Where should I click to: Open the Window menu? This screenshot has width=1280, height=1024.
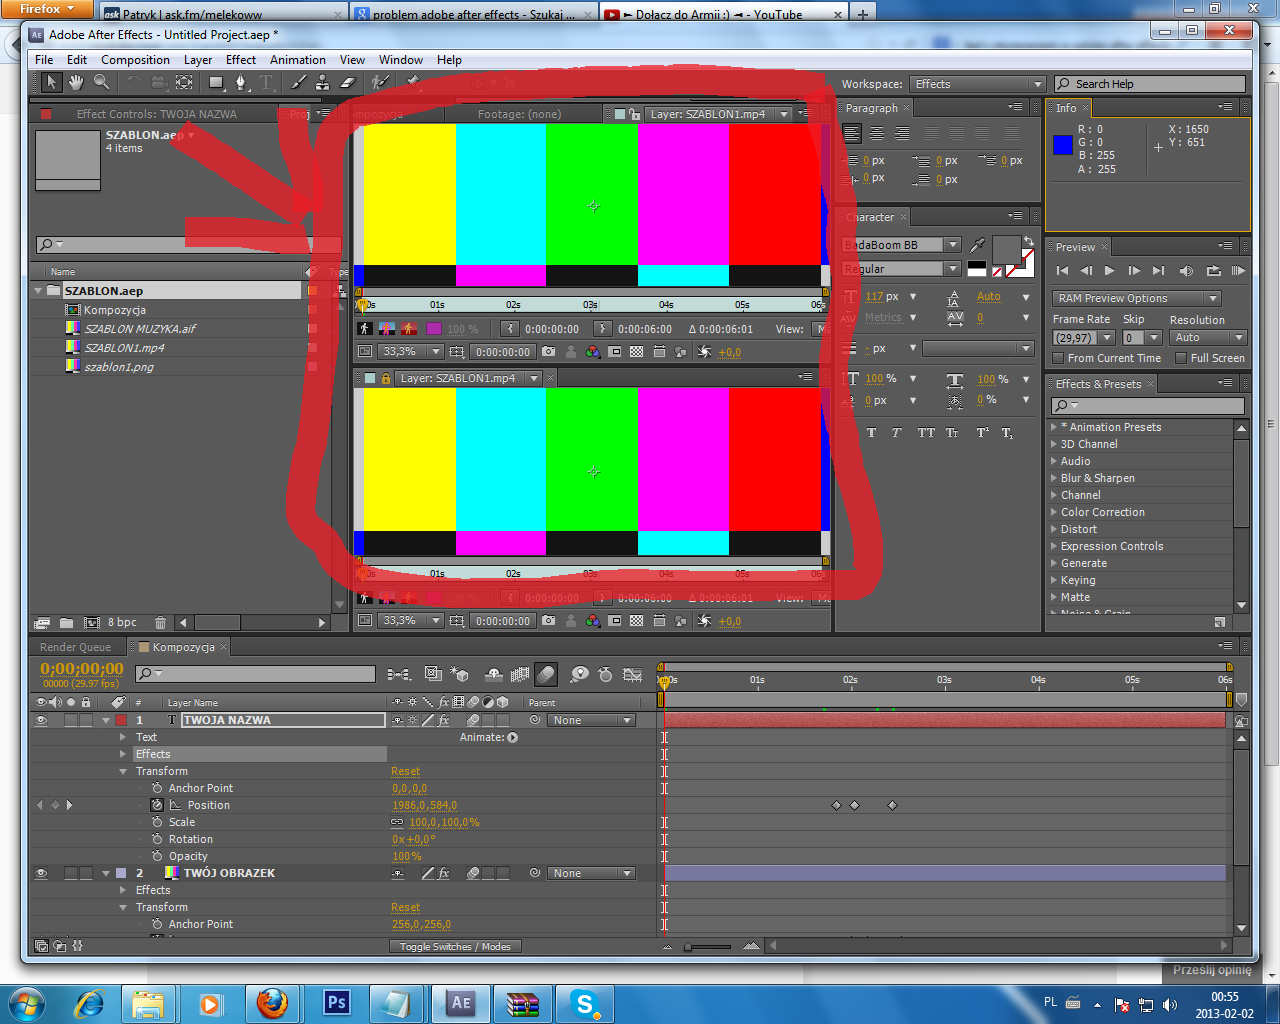pos(400,60)
